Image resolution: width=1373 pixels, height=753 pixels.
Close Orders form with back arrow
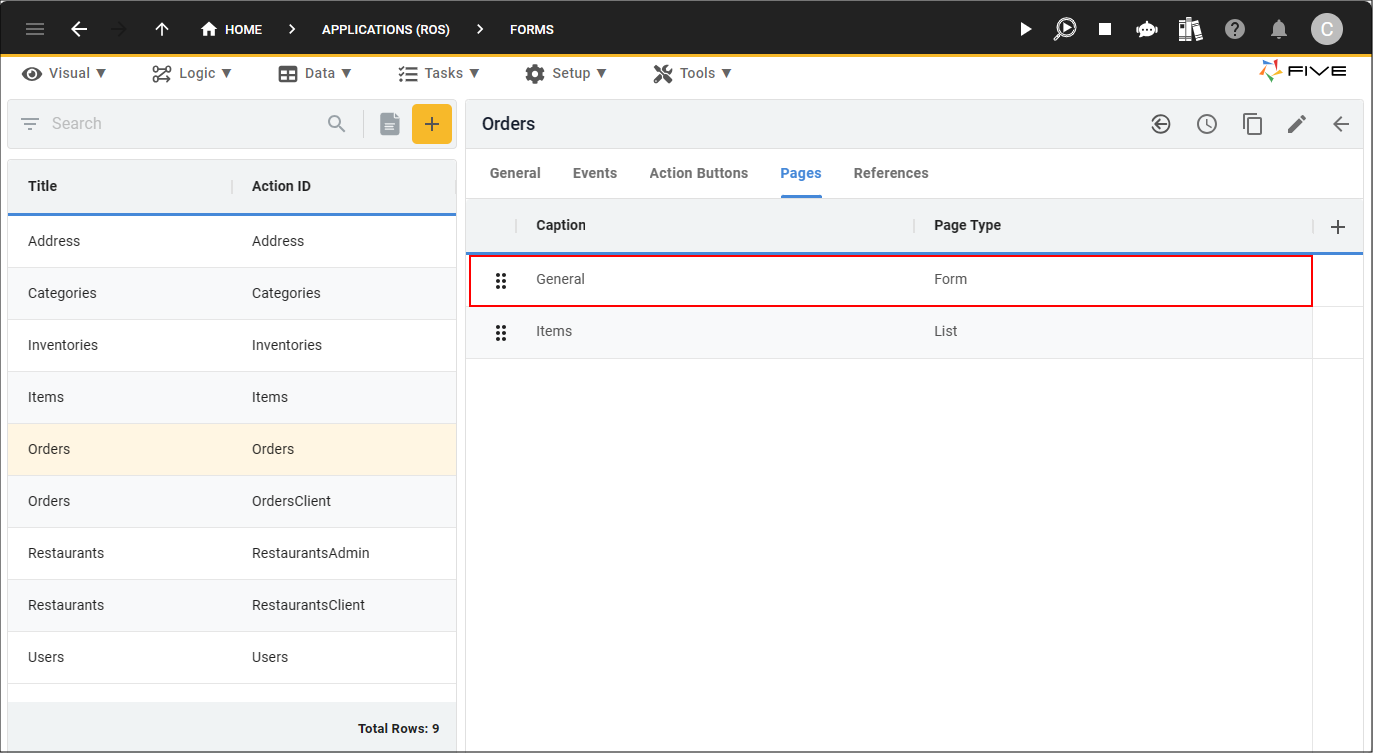[1341, 124]
